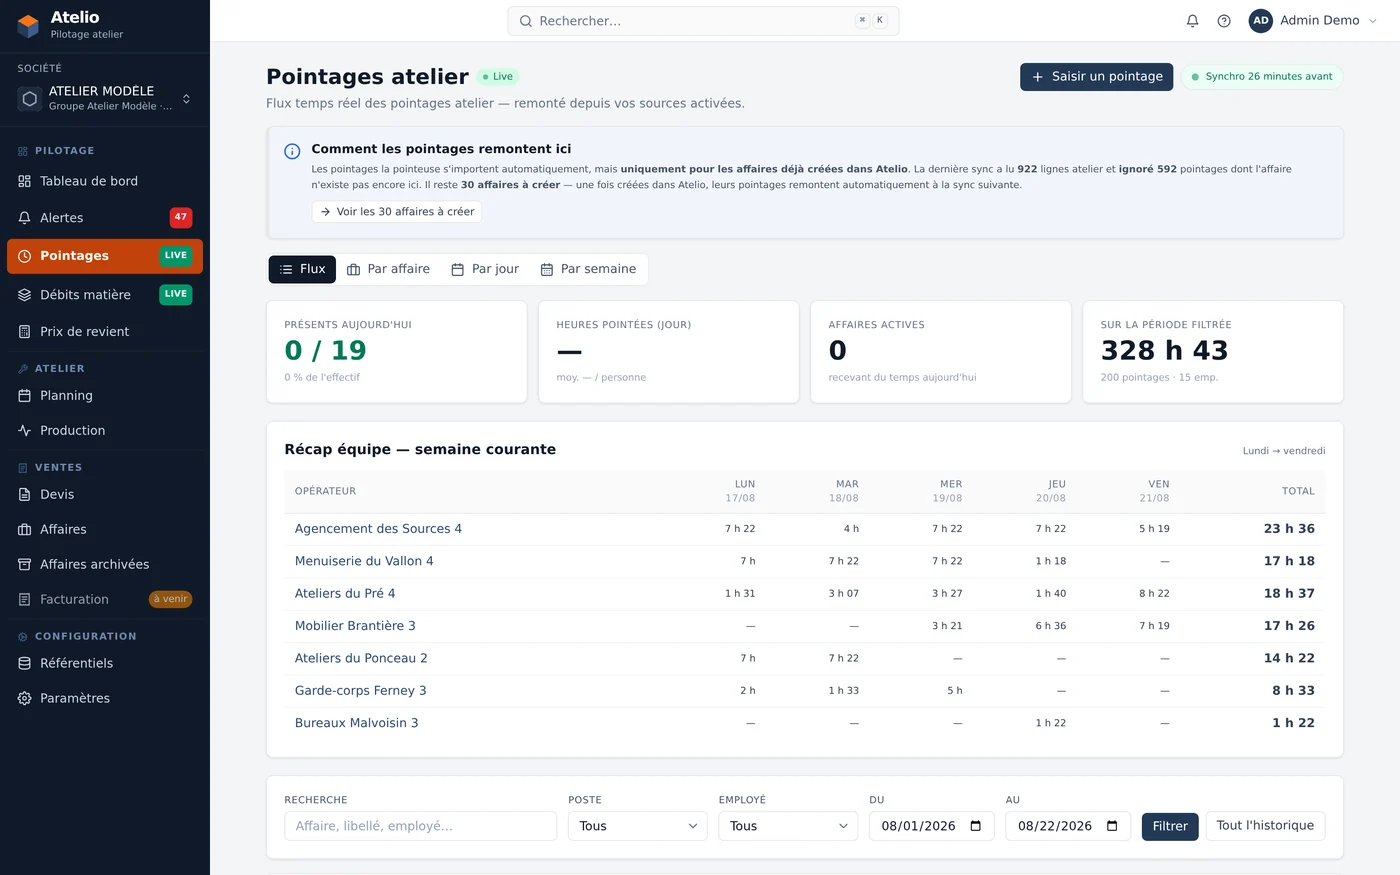This screenshot has width=1400, height=875.
Task: Open the Du date picker calendar icon
Action: [x=976, y=826]
